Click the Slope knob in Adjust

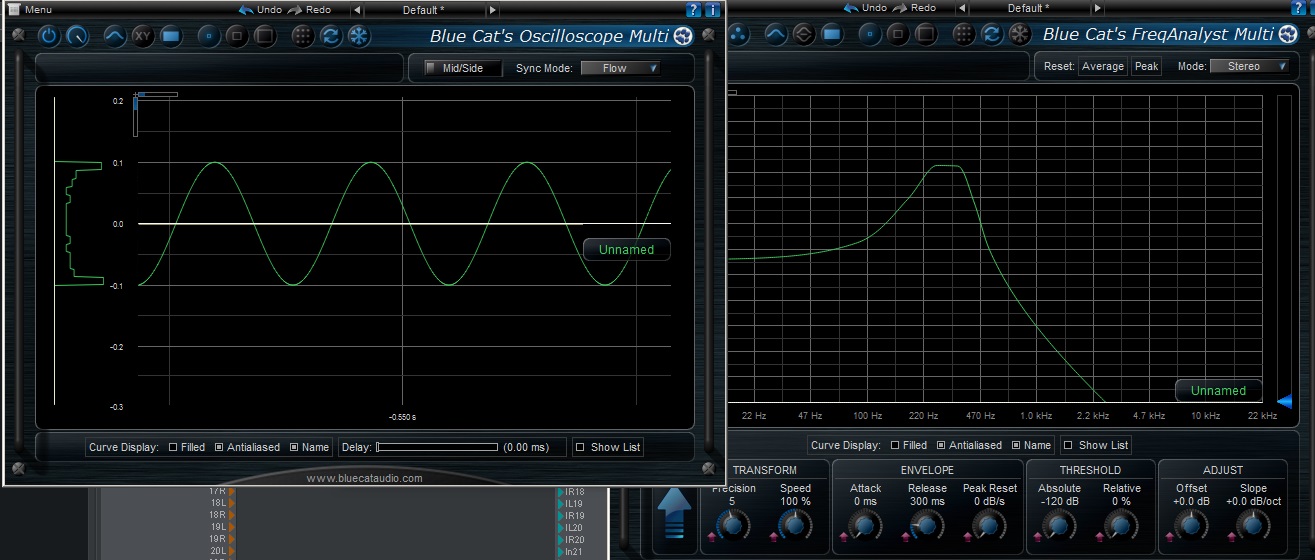[1252, 524]
